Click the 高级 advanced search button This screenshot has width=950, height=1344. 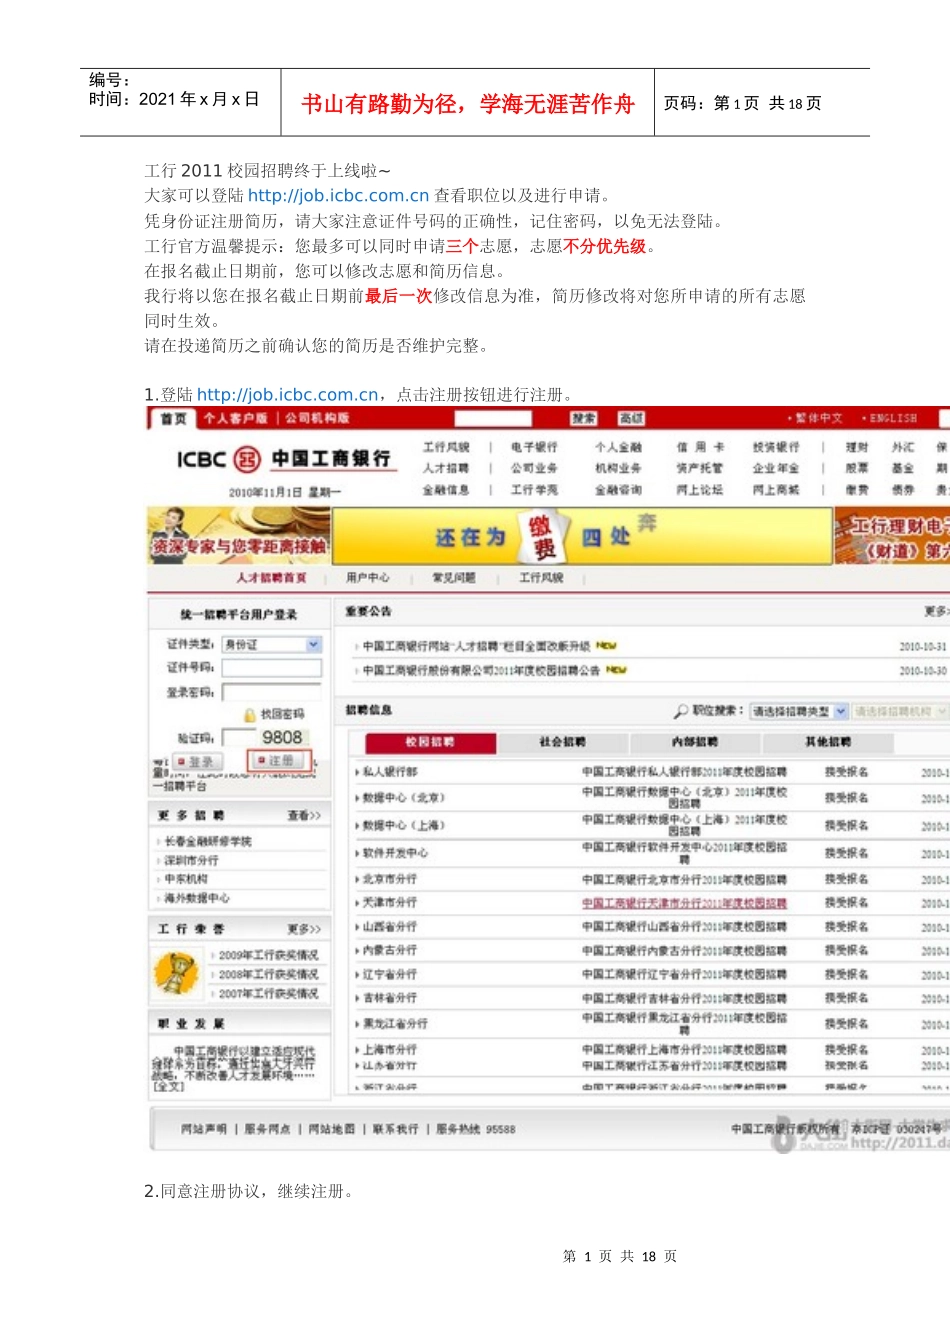[632, 418]
